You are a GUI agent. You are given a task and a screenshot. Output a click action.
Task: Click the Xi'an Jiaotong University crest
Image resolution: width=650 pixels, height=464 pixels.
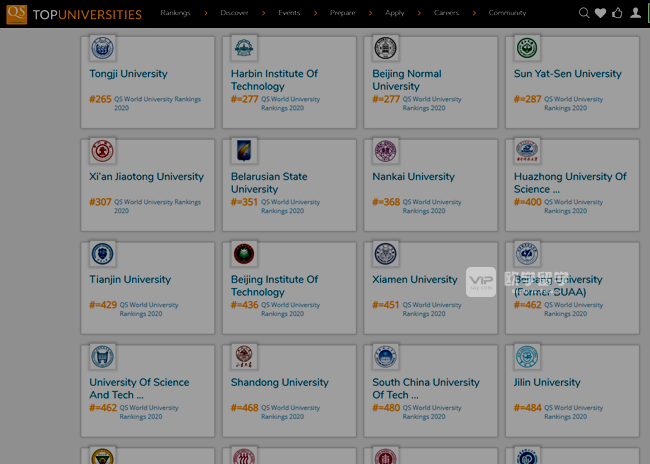pos(102,151)
